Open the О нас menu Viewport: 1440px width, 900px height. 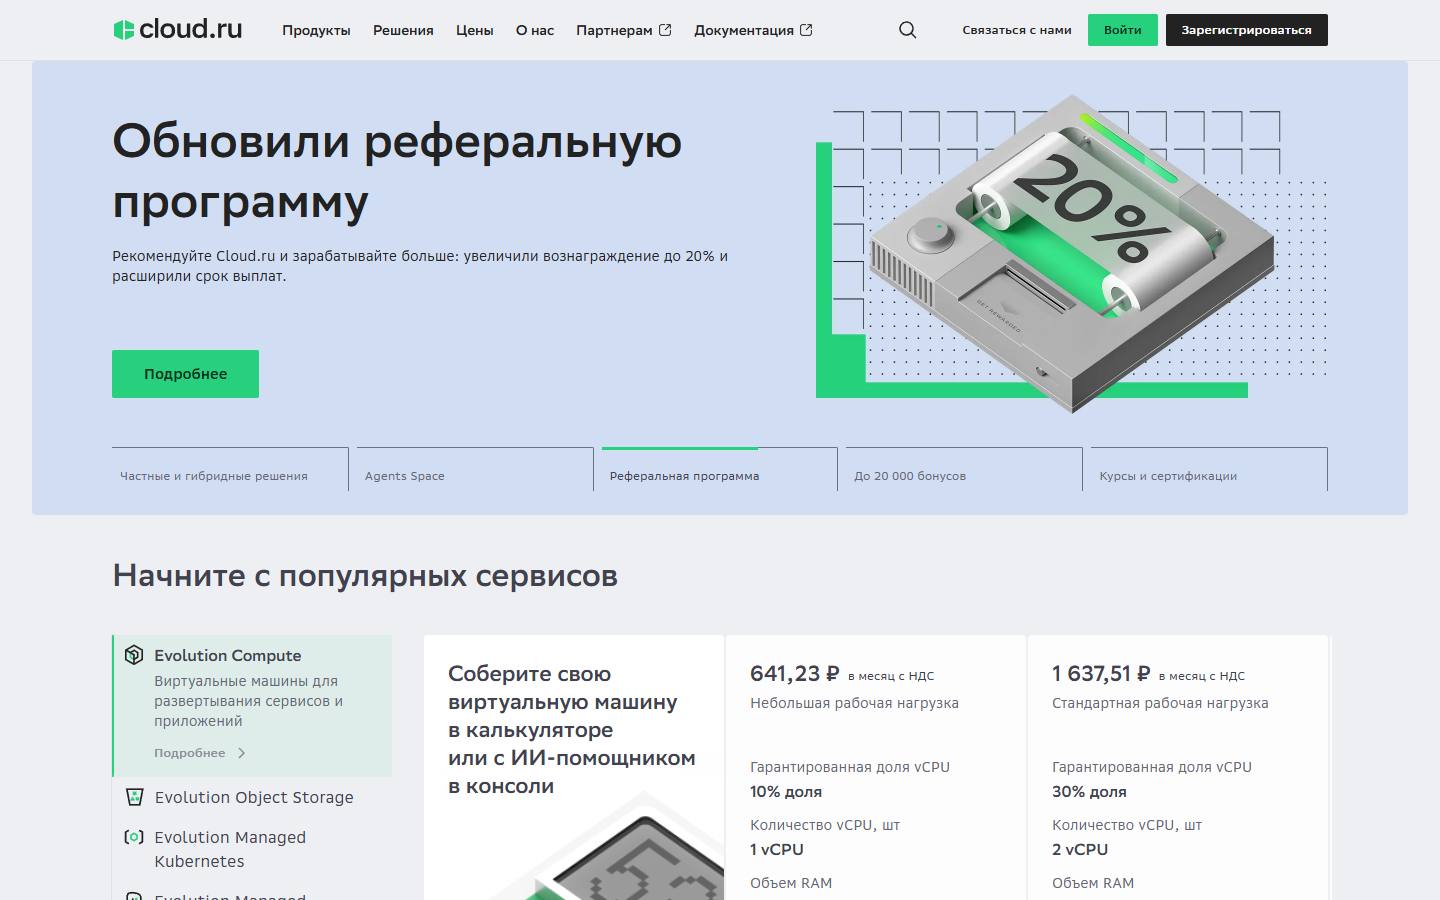(x=535, y=30)
